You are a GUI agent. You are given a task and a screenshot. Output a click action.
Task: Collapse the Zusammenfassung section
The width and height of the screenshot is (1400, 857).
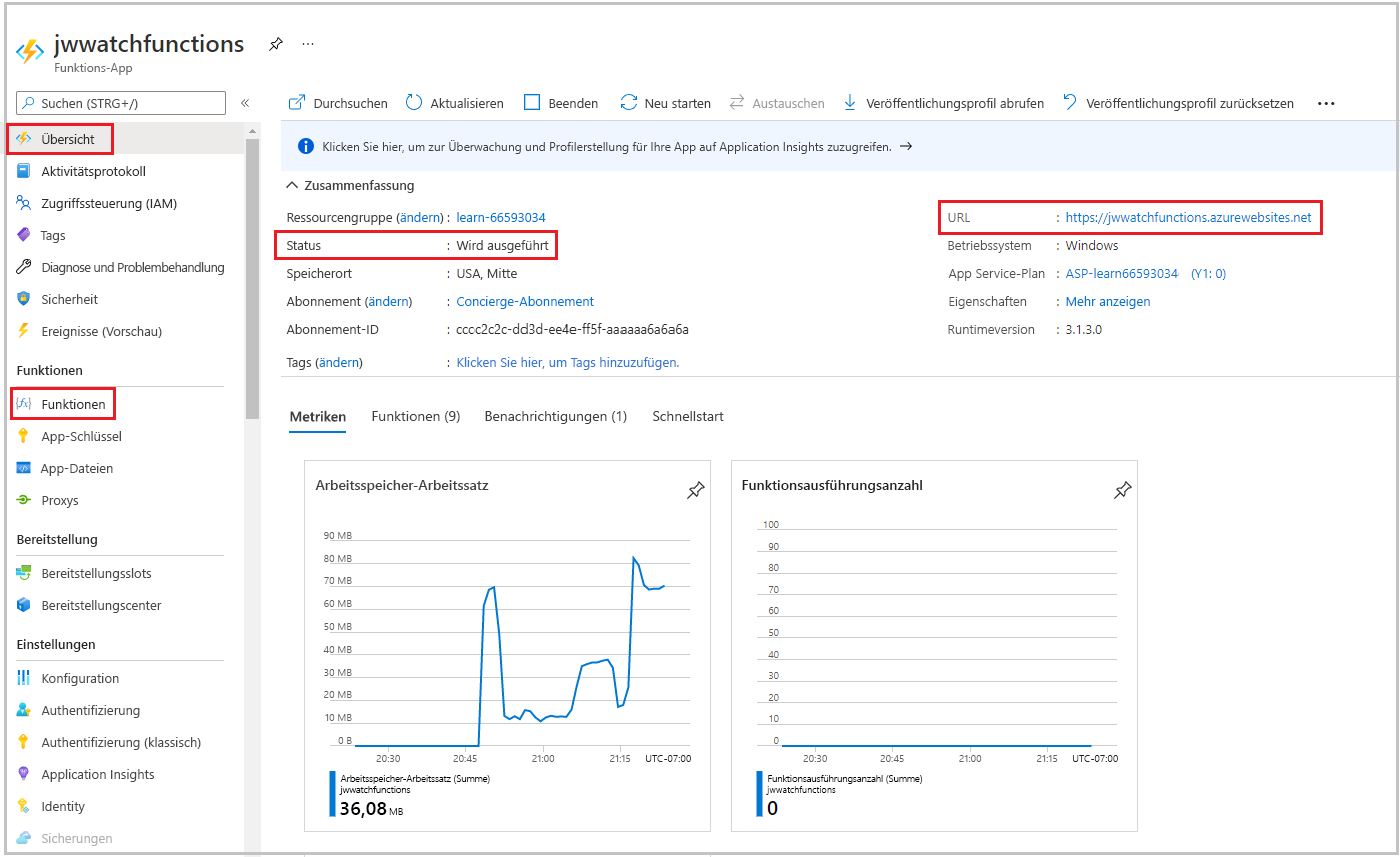tap(350, 185)
